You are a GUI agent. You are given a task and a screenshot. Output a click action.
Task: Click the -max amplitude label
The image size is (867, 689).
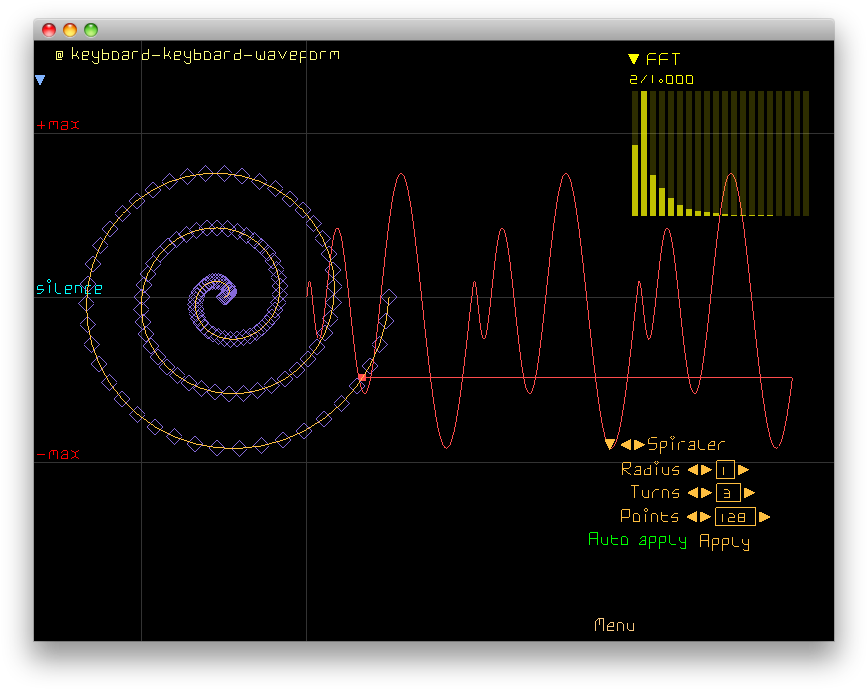click(x=58, y=454)
